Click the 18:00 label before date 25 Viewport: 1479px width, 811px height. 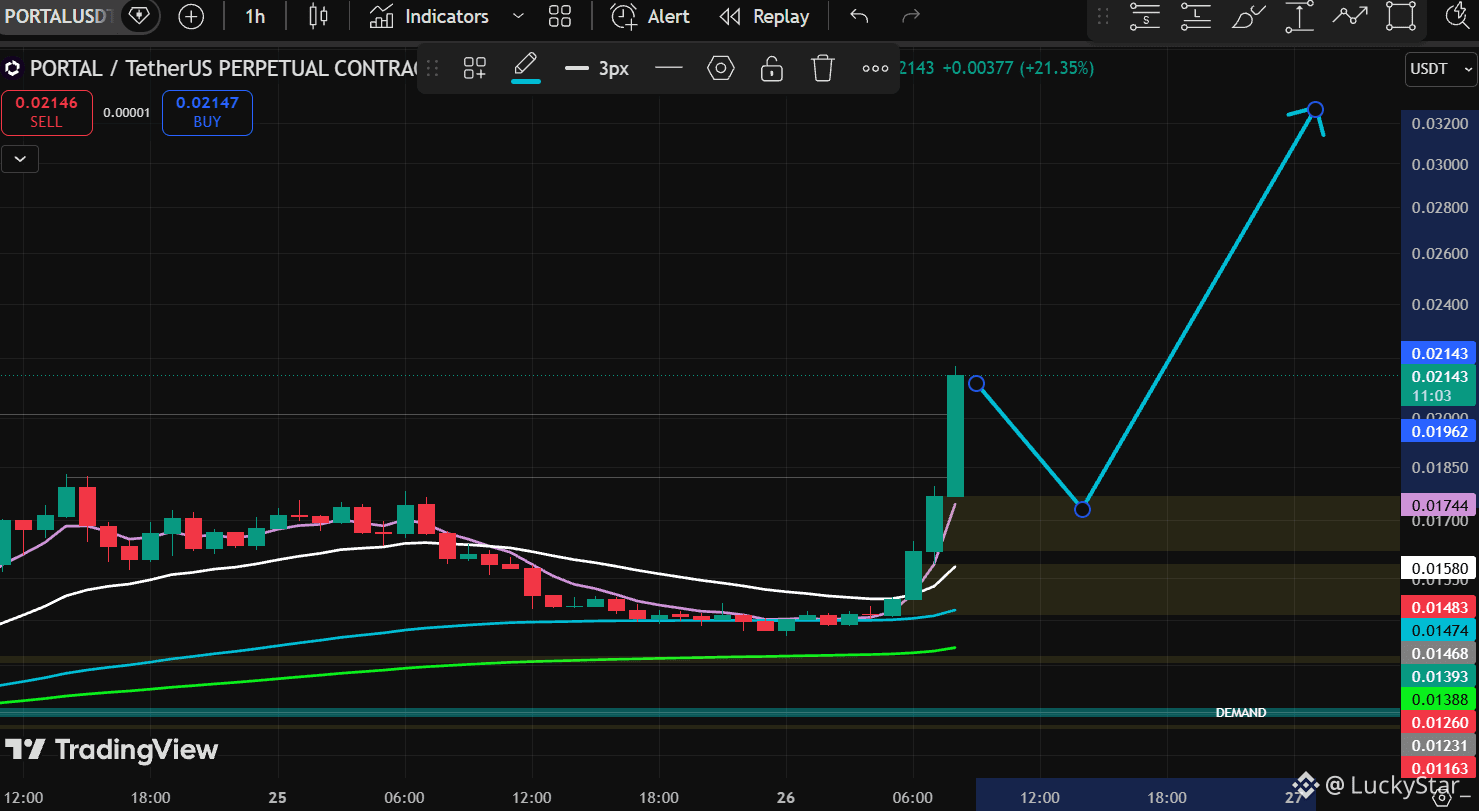pos(150,798)
